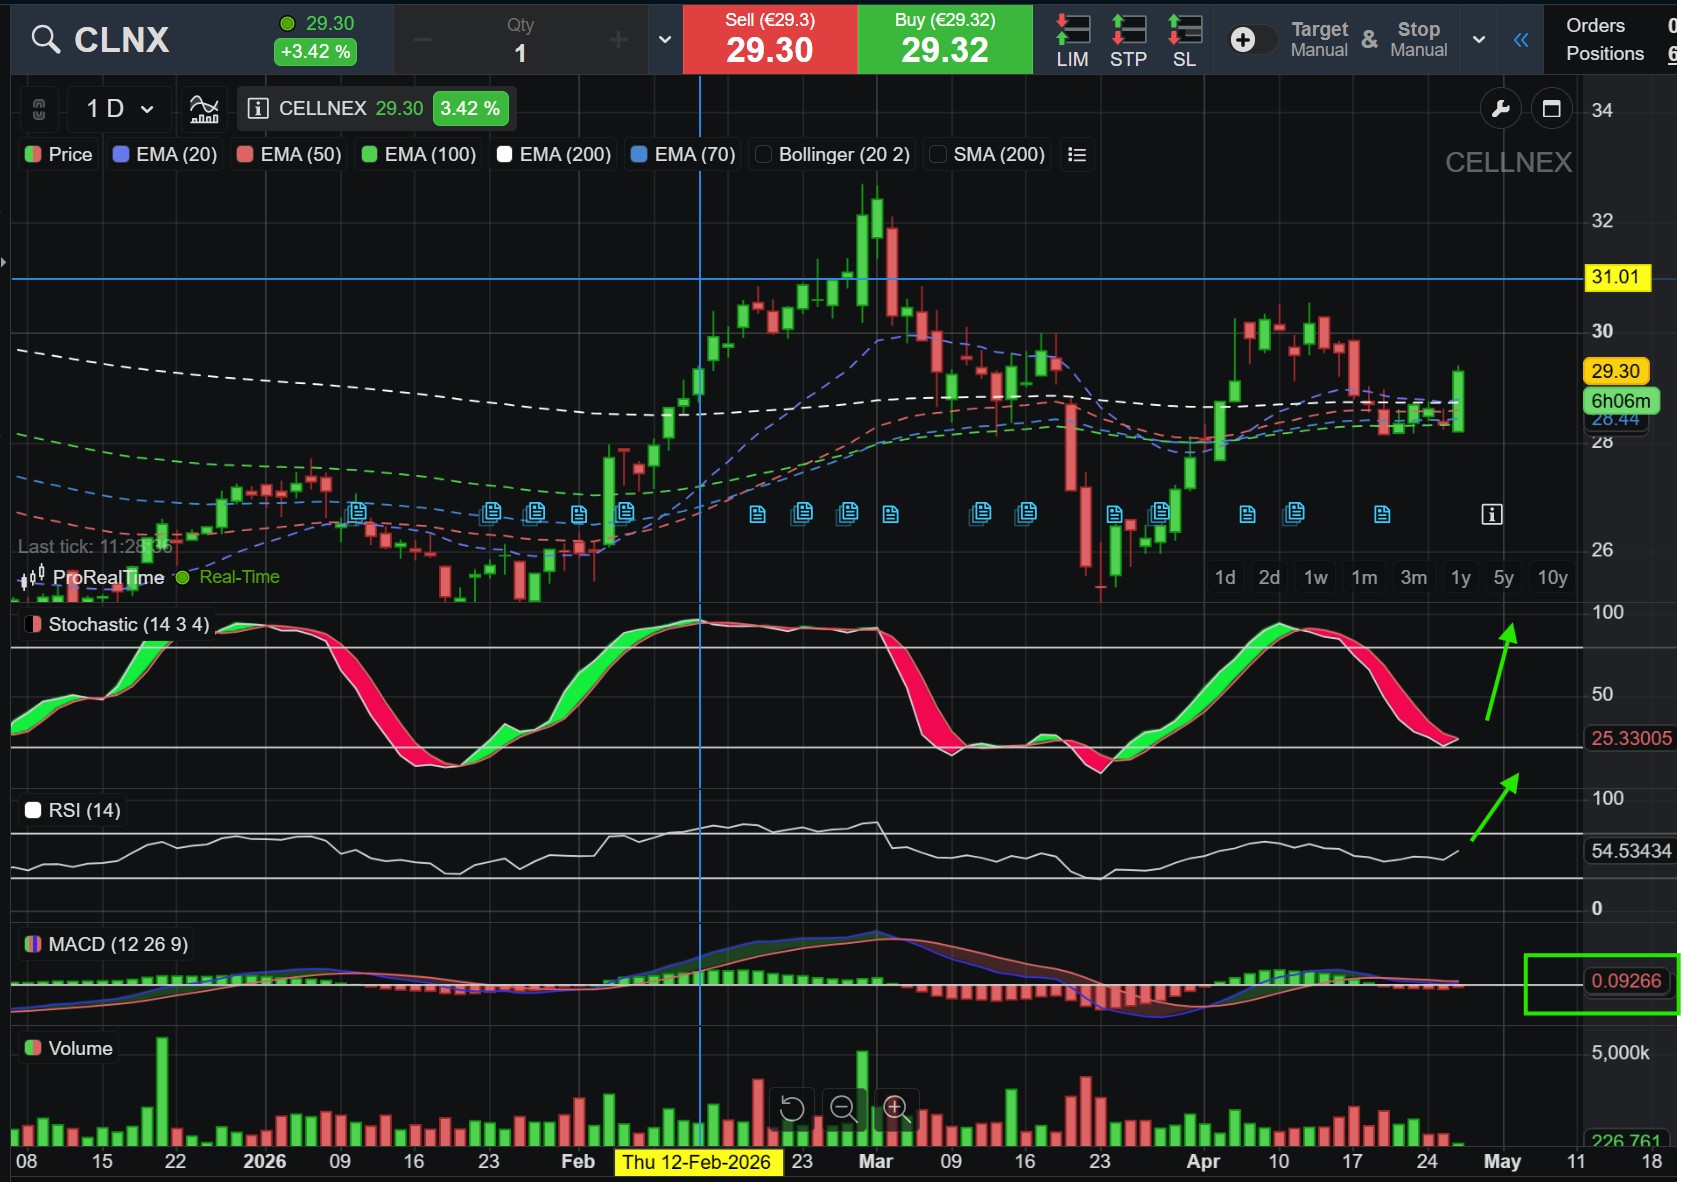Click the EMA (50) red color swatch
The image size is (1682, 1182).
tap(245, 154)
